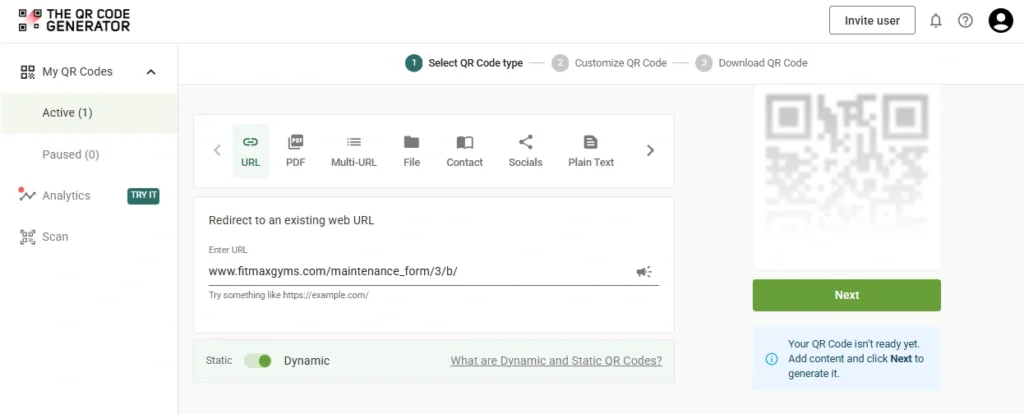Click the green Next button

[x=846, y=295]
